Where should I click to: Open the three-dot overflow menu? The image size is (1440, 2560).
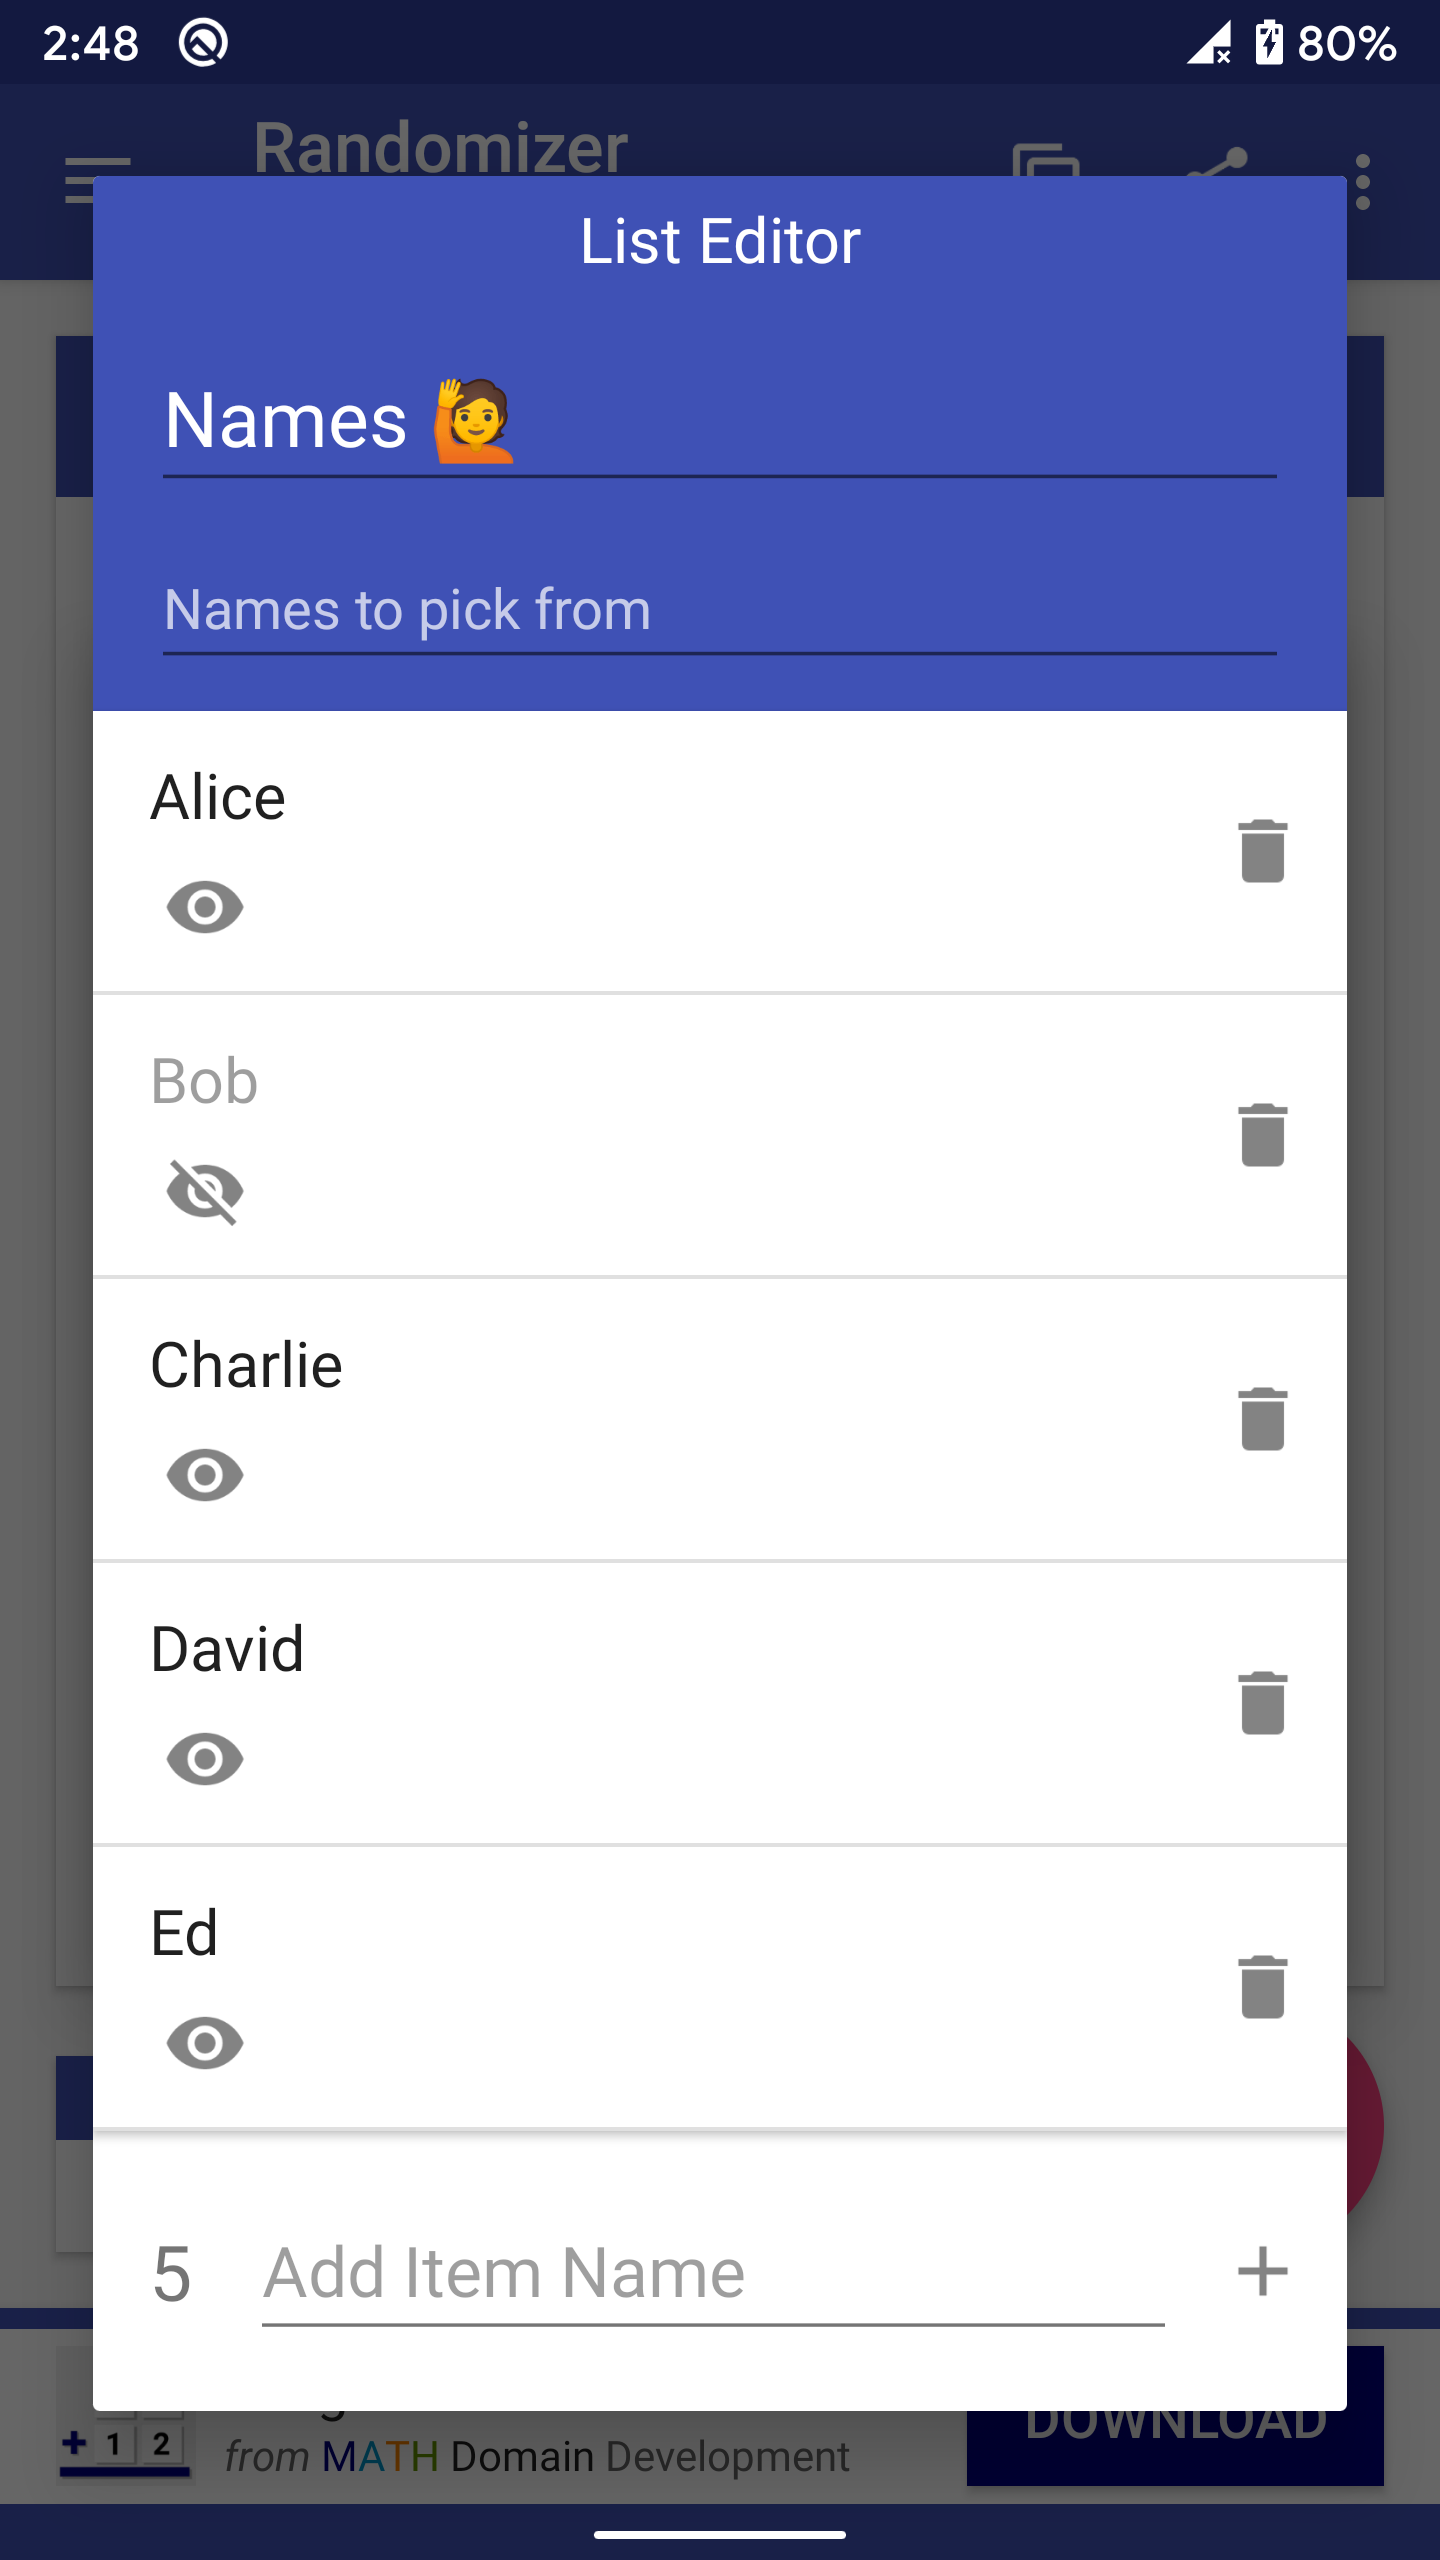(1363, 181)
